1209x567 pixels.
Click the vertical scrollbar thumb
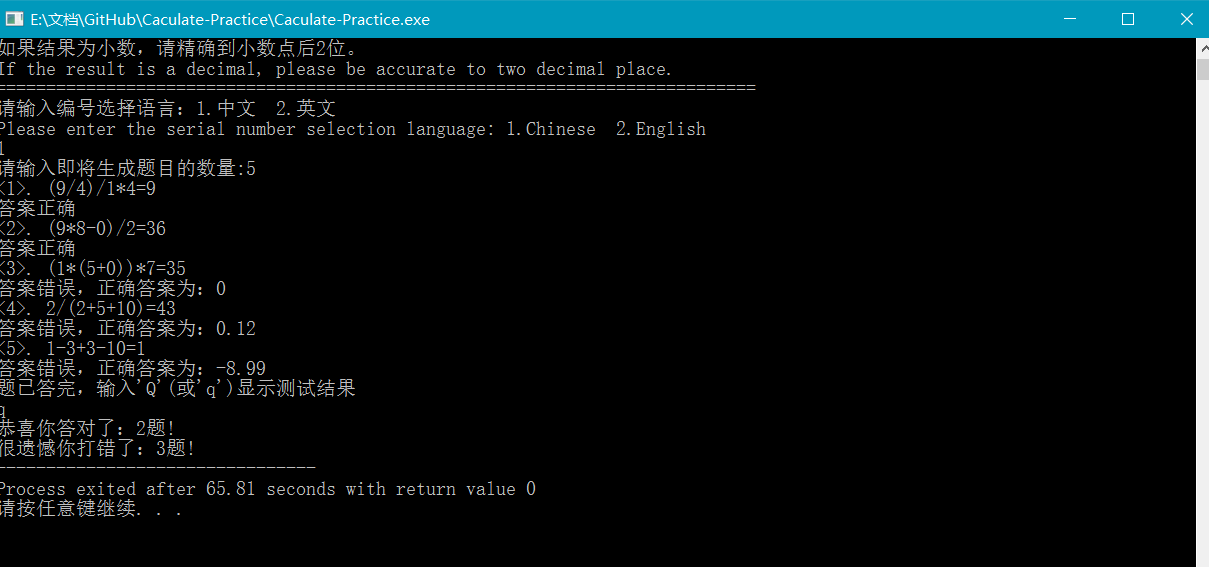click(x=1202, y=69)
